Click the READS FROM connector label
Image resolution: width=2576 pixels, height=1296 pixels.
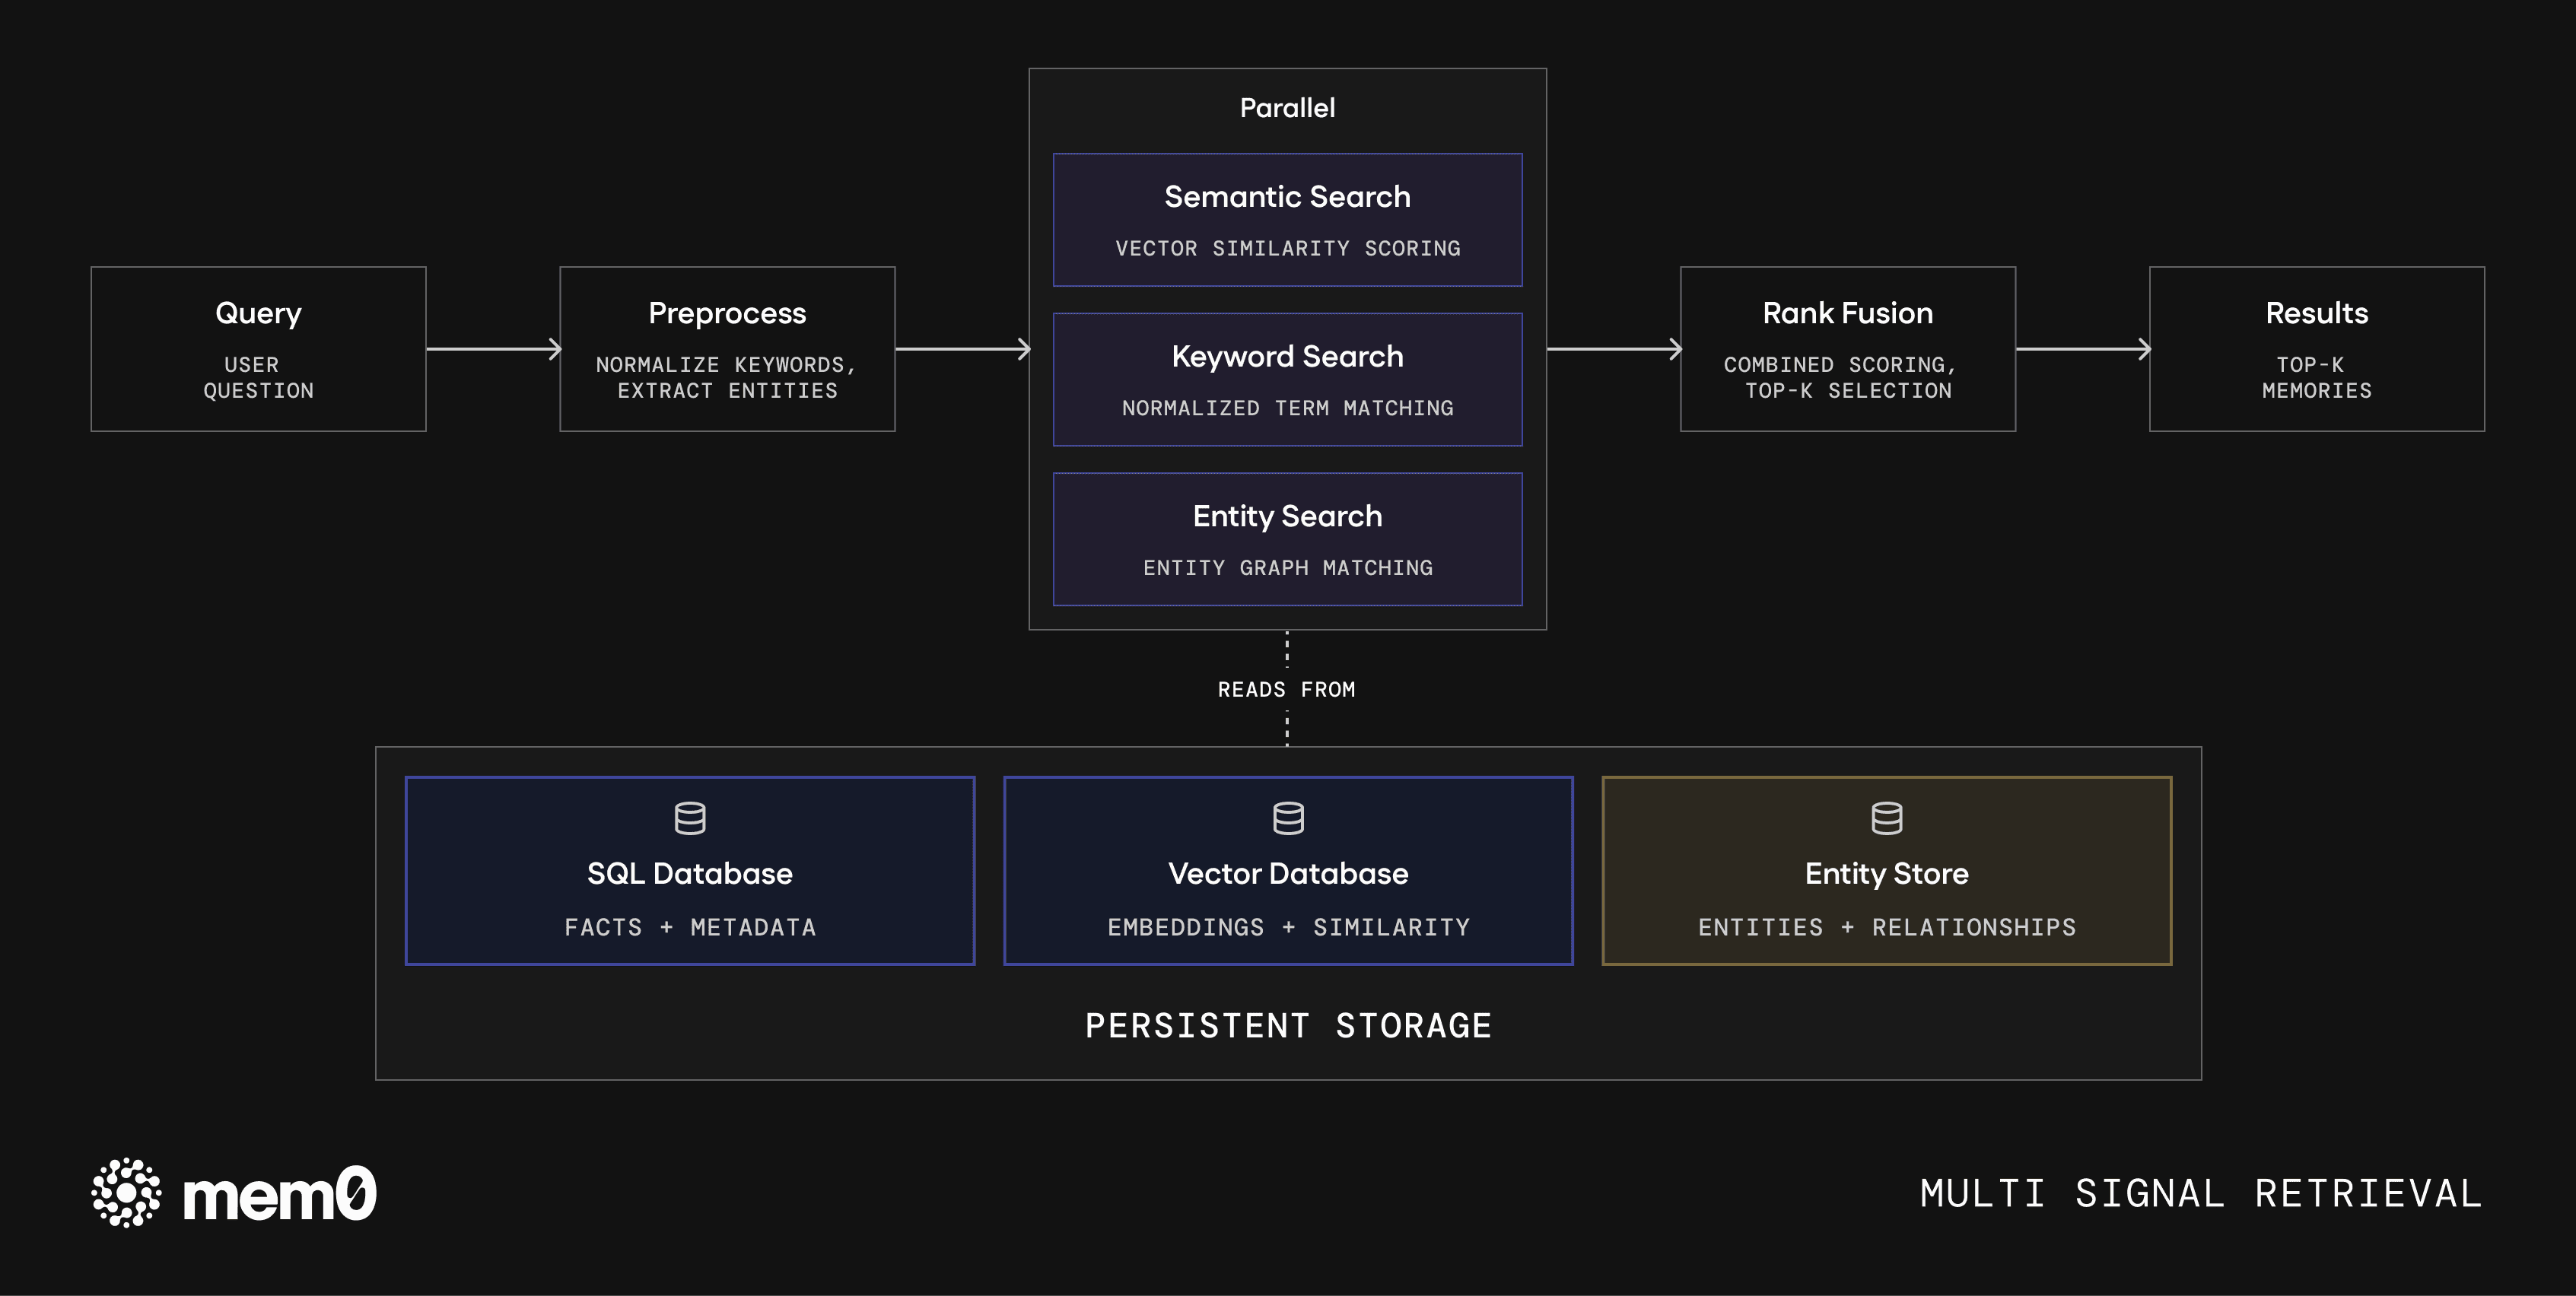[1286, 690]
